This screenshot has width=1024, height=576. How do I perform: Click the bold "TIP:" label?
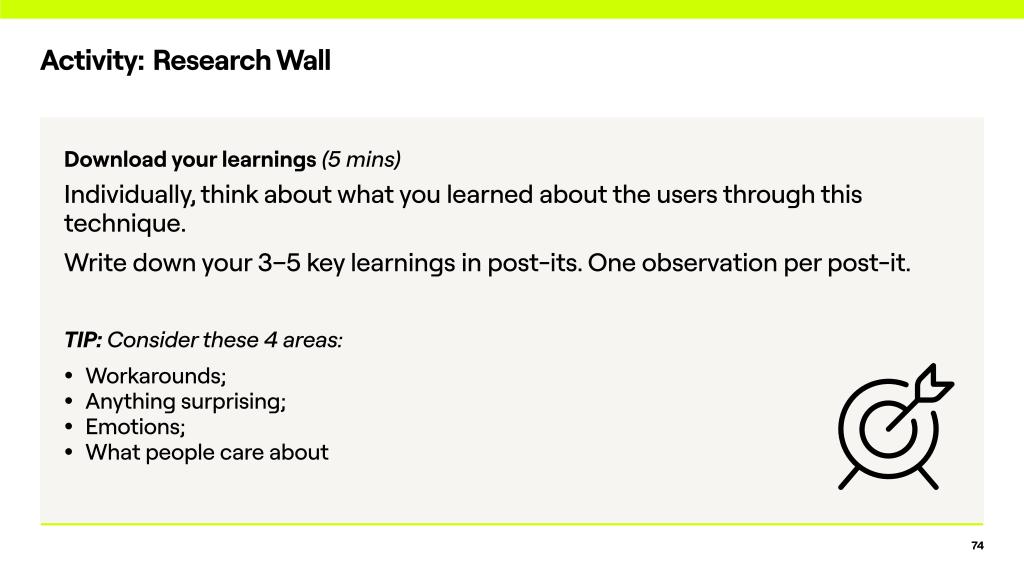point(83,340)
